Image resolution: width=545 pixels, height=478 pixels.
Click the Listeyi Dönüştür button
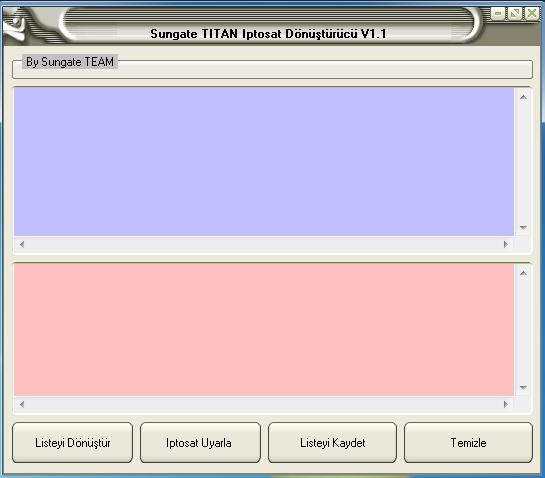(x=72, y=443)
